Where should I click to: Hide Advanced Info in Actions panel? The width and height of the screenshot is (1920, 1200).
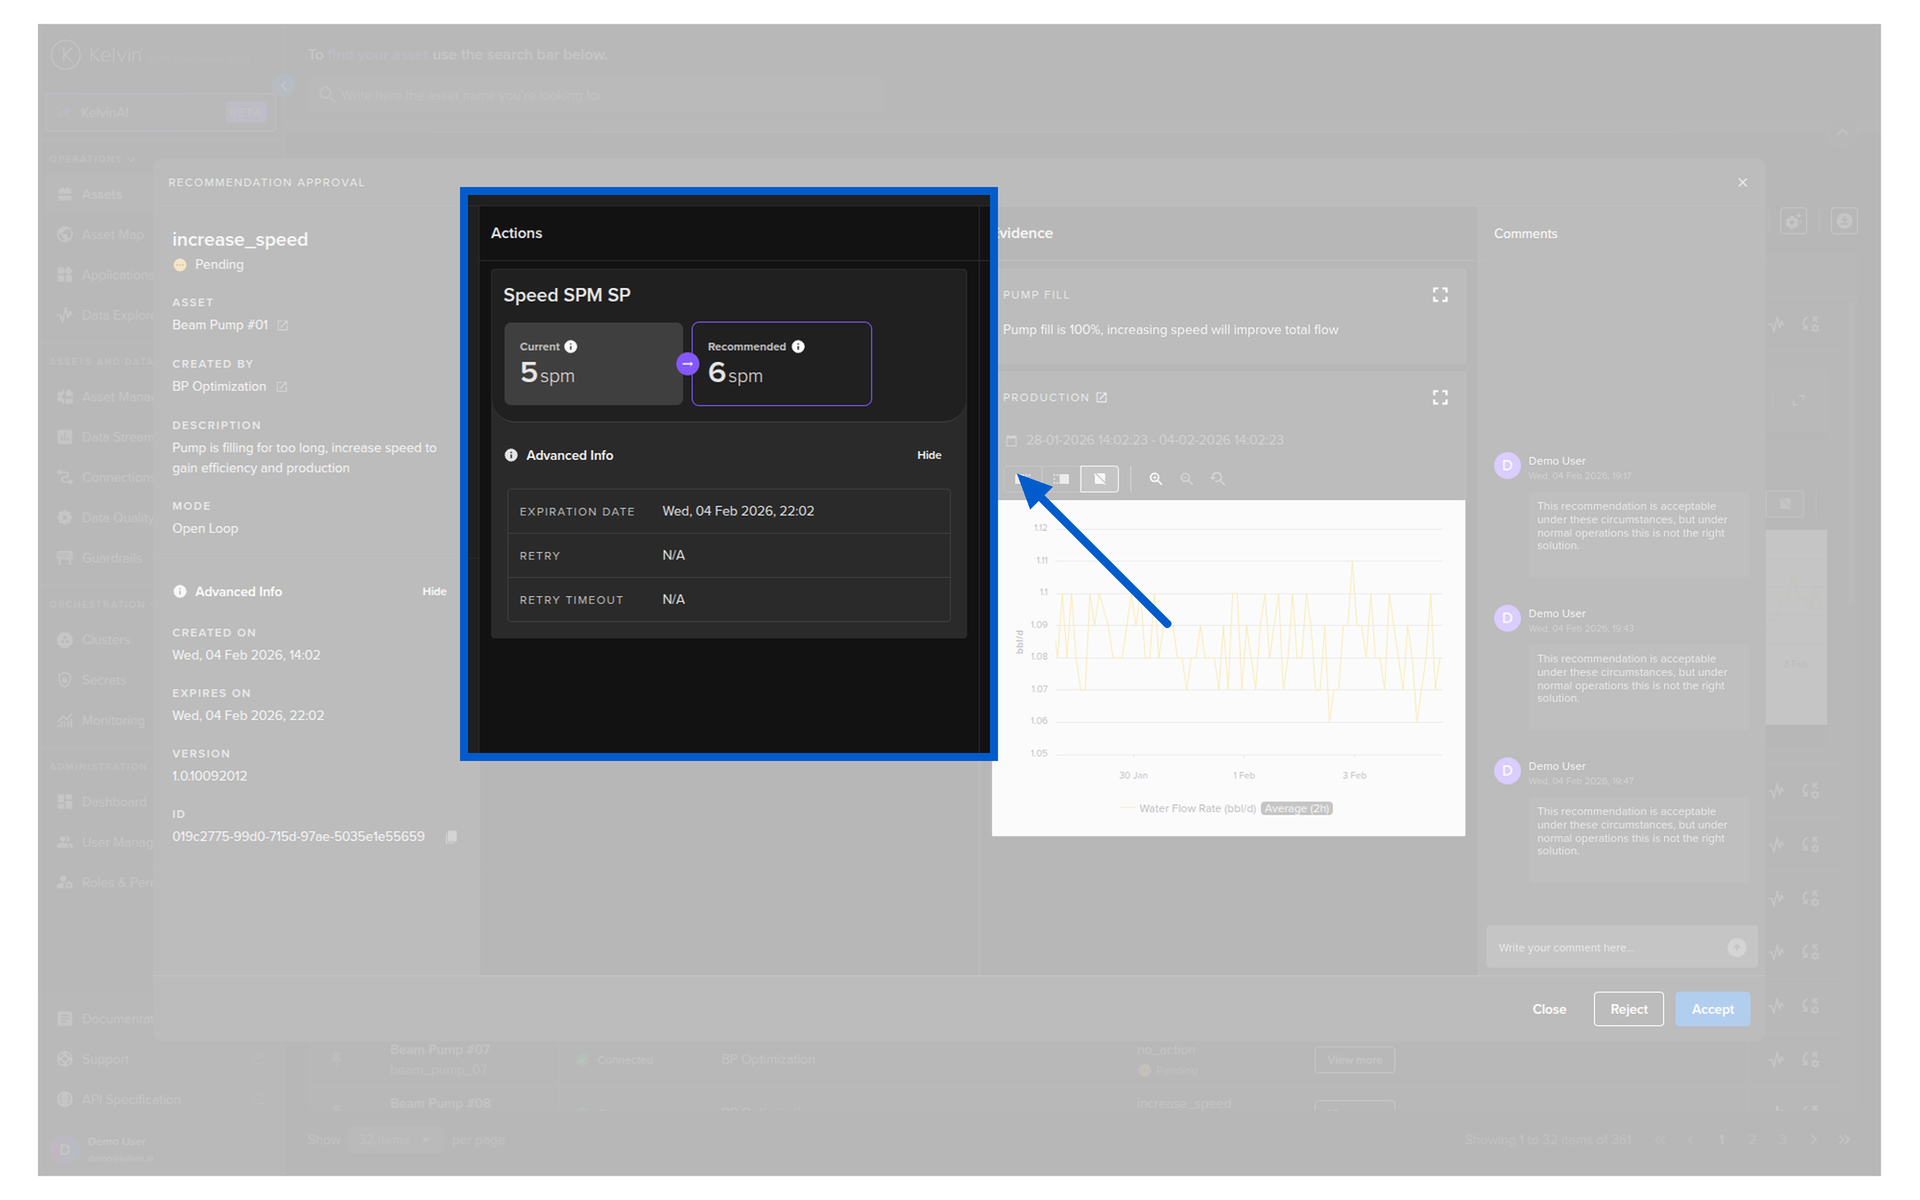pyautogui.click(x=928, y=456)
